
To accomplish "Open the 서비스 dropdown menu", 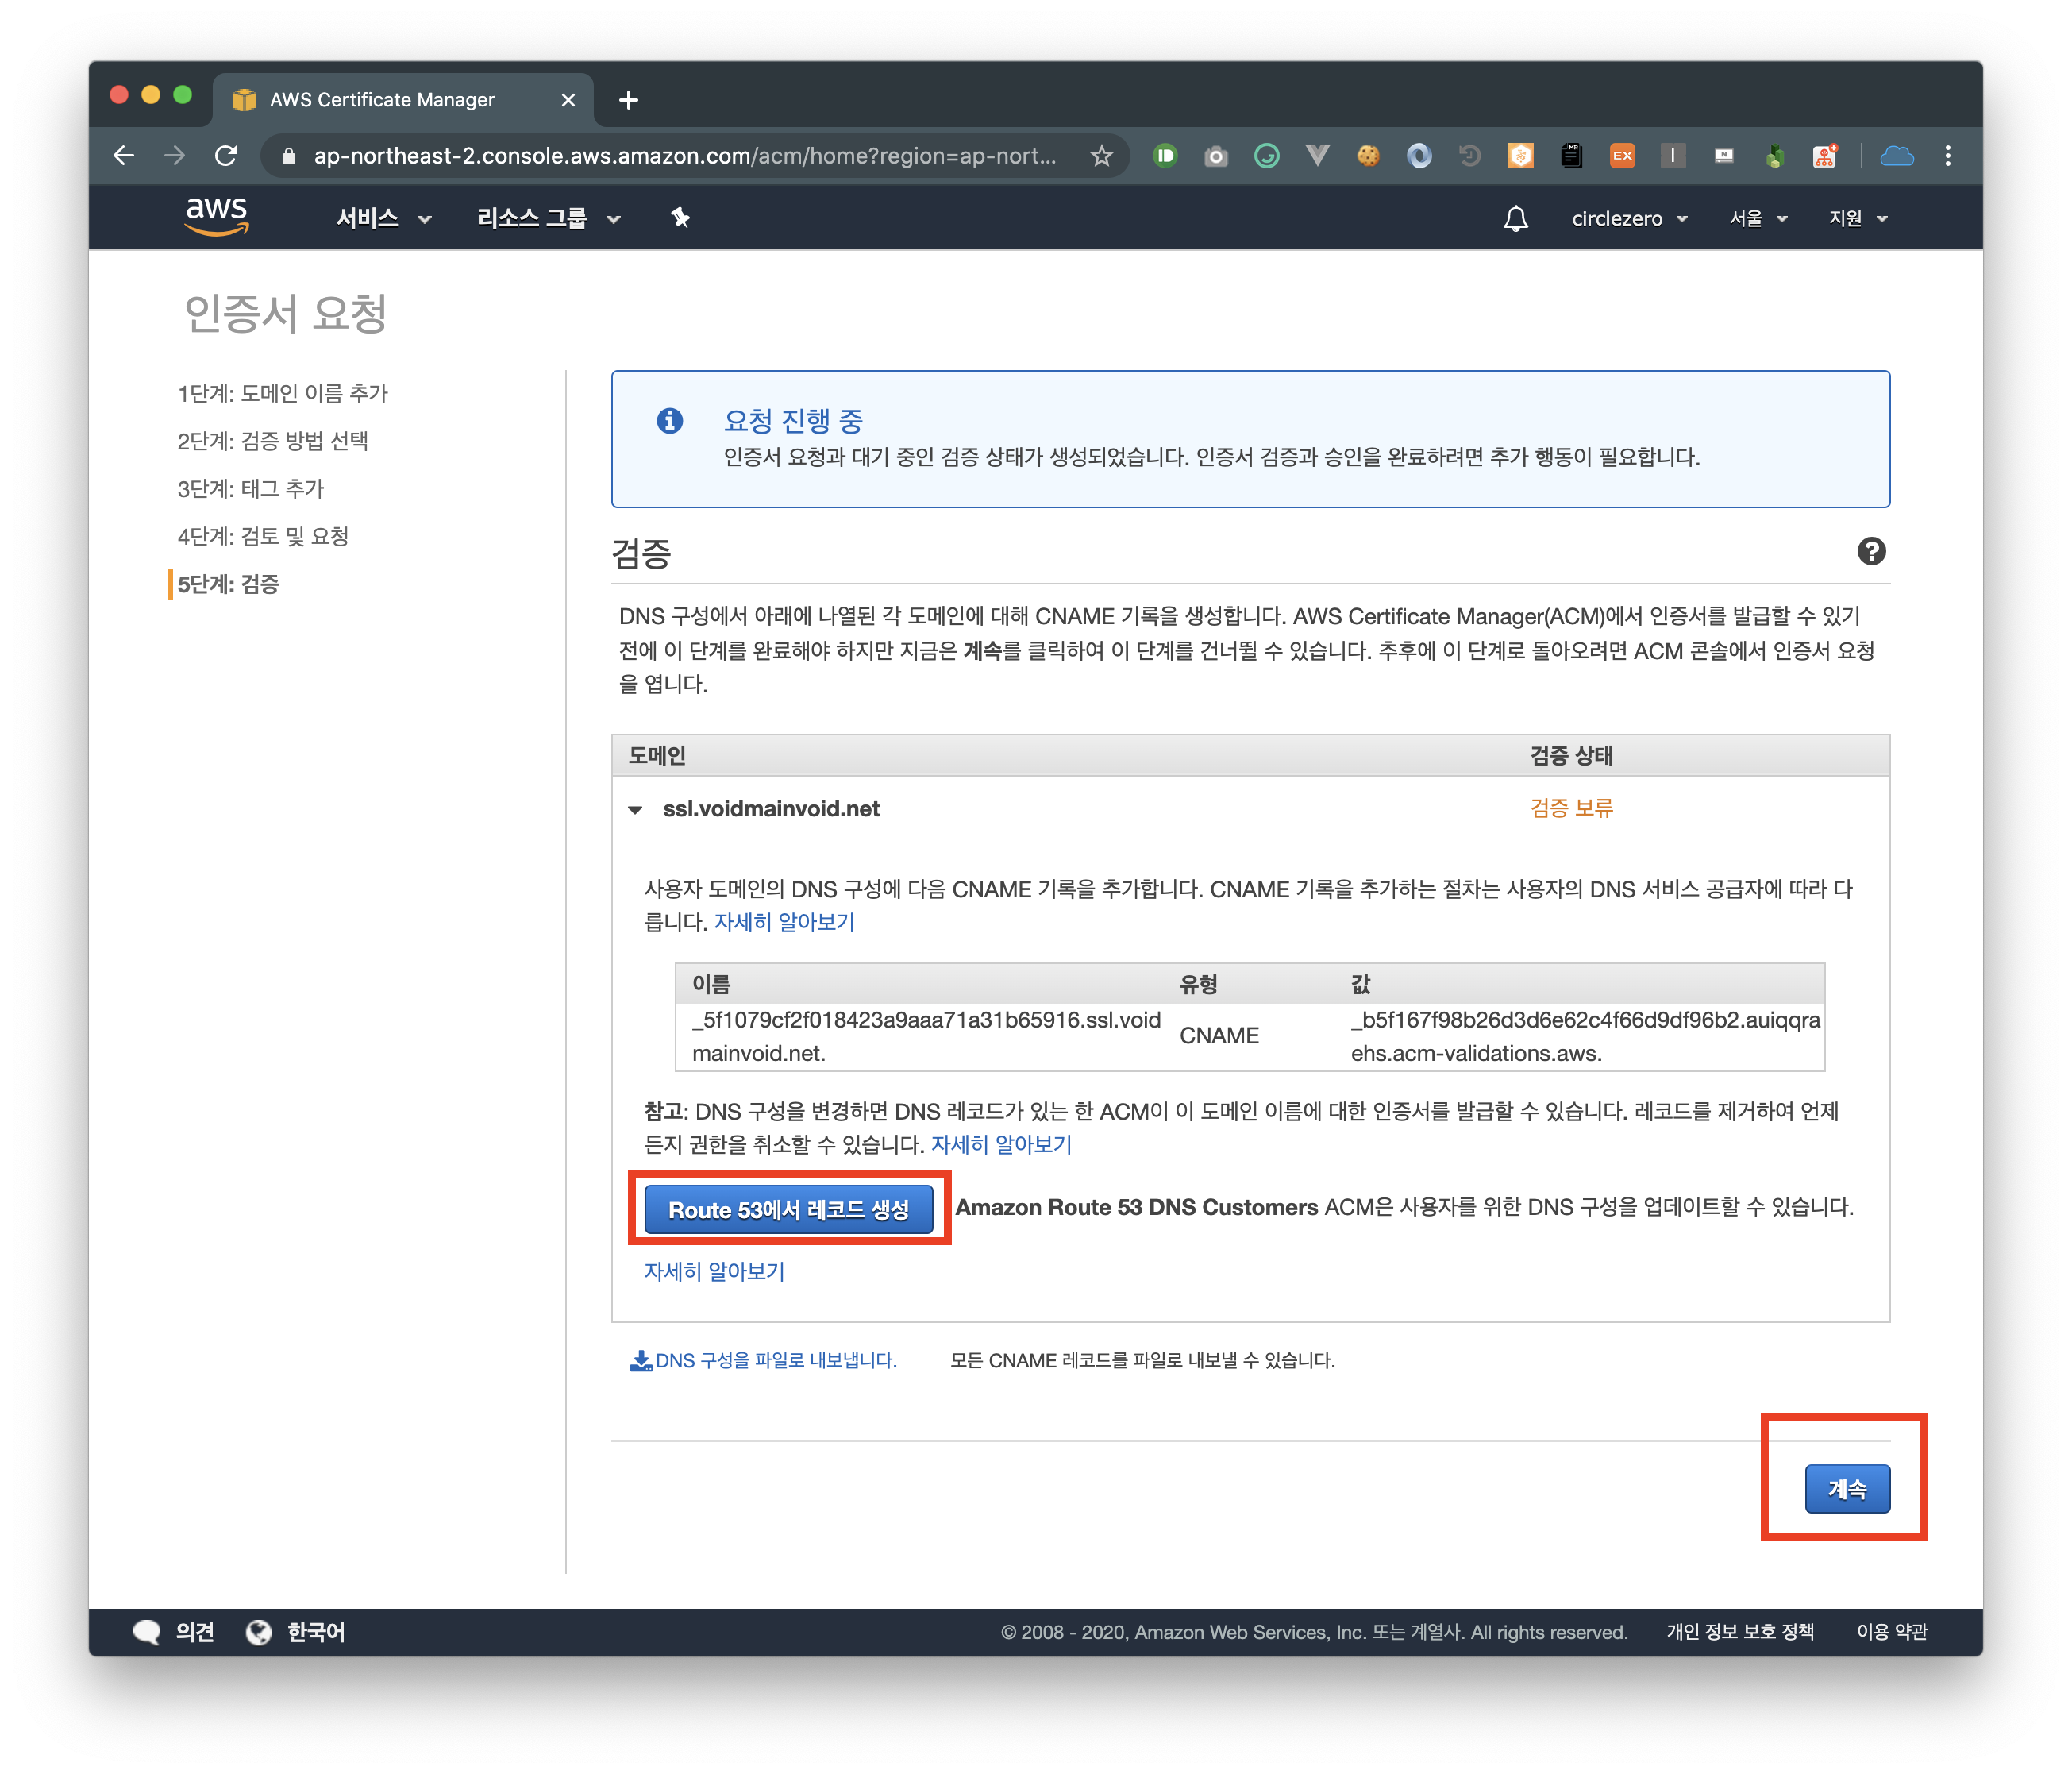I will 383,218.
